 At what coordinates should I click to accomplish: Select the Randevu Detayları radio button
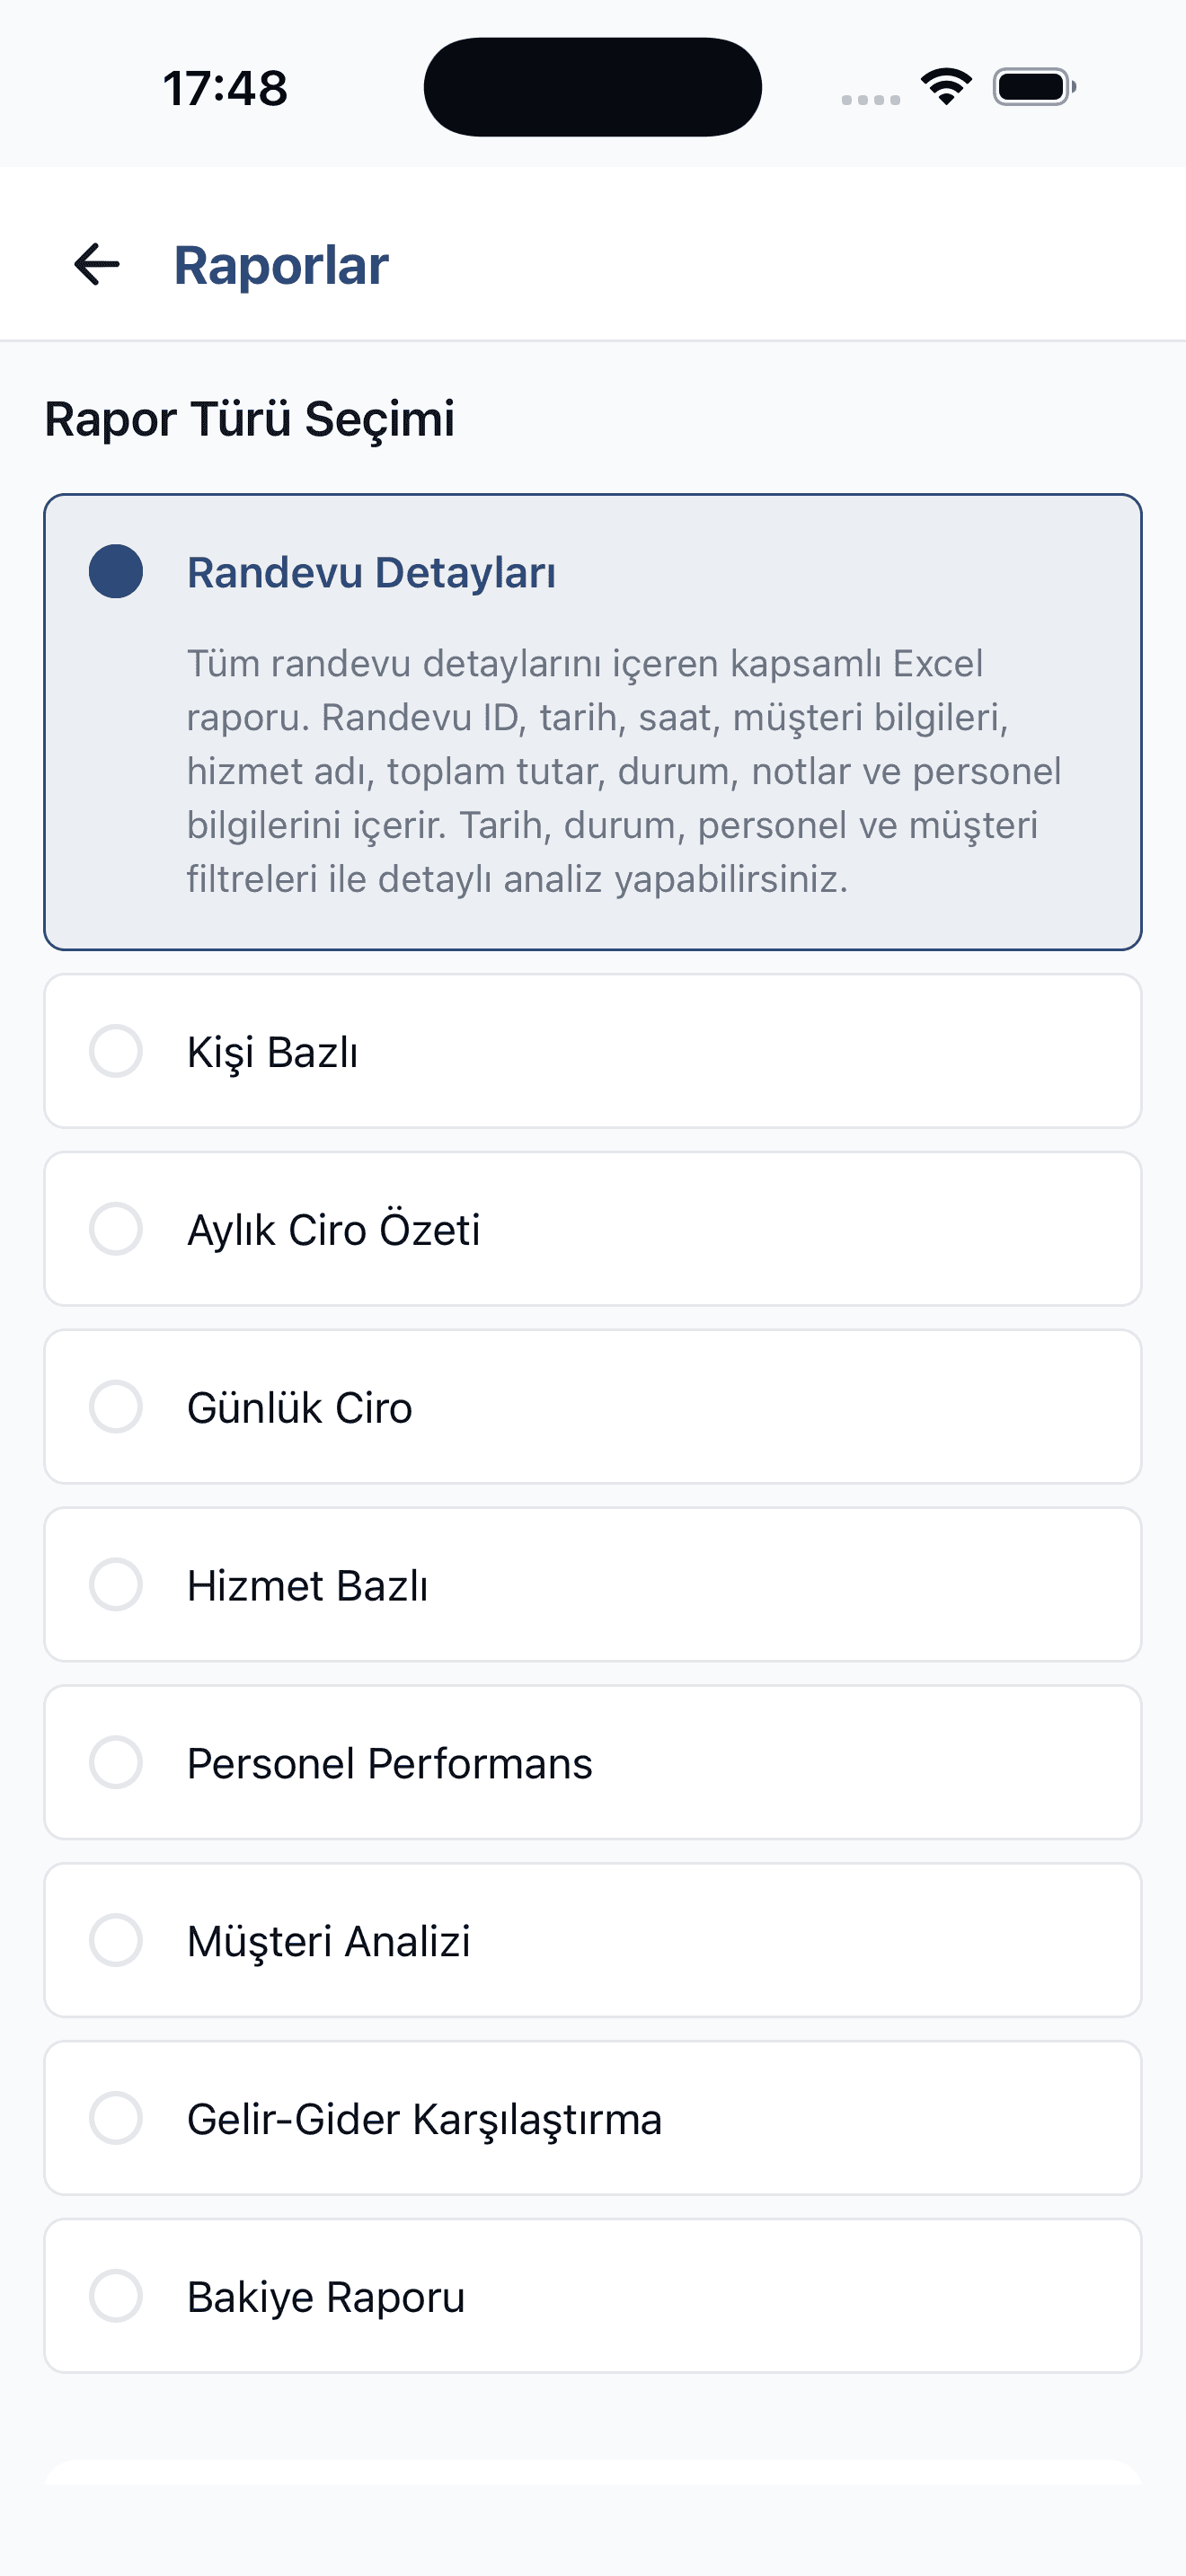tap(116, 571)
